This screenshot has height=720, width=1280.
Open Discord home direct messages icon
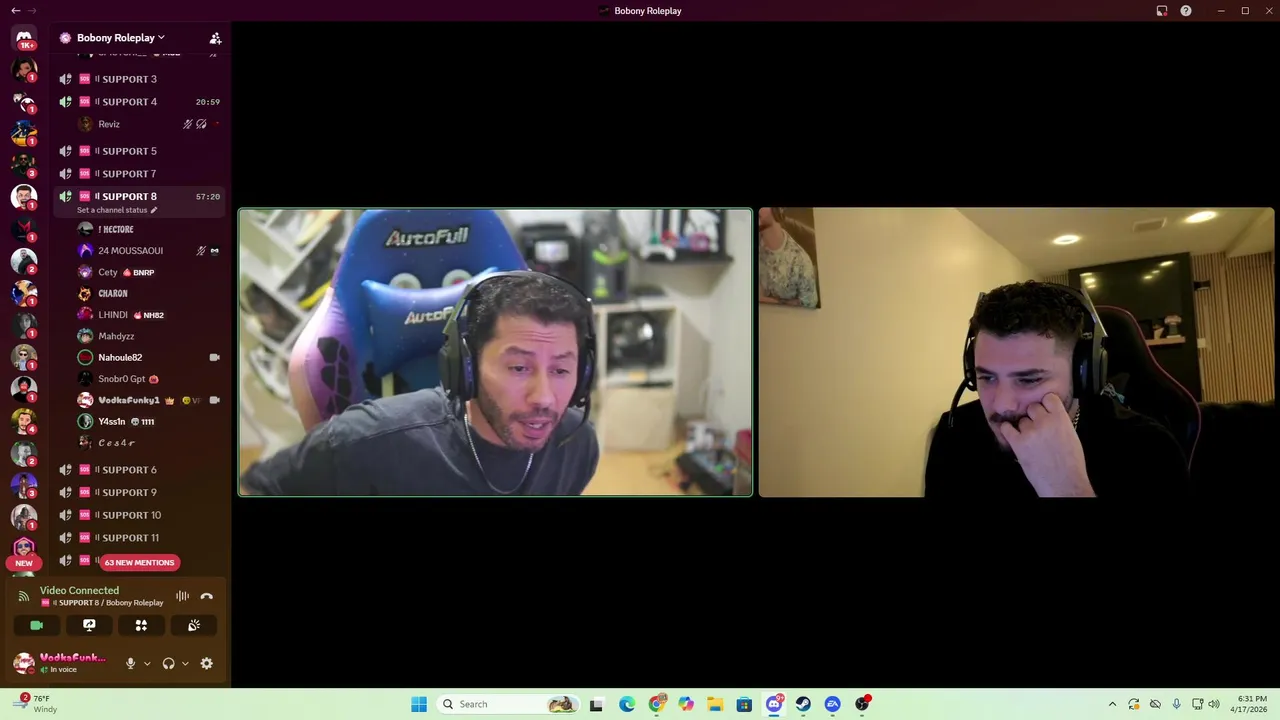pos(24,37)
